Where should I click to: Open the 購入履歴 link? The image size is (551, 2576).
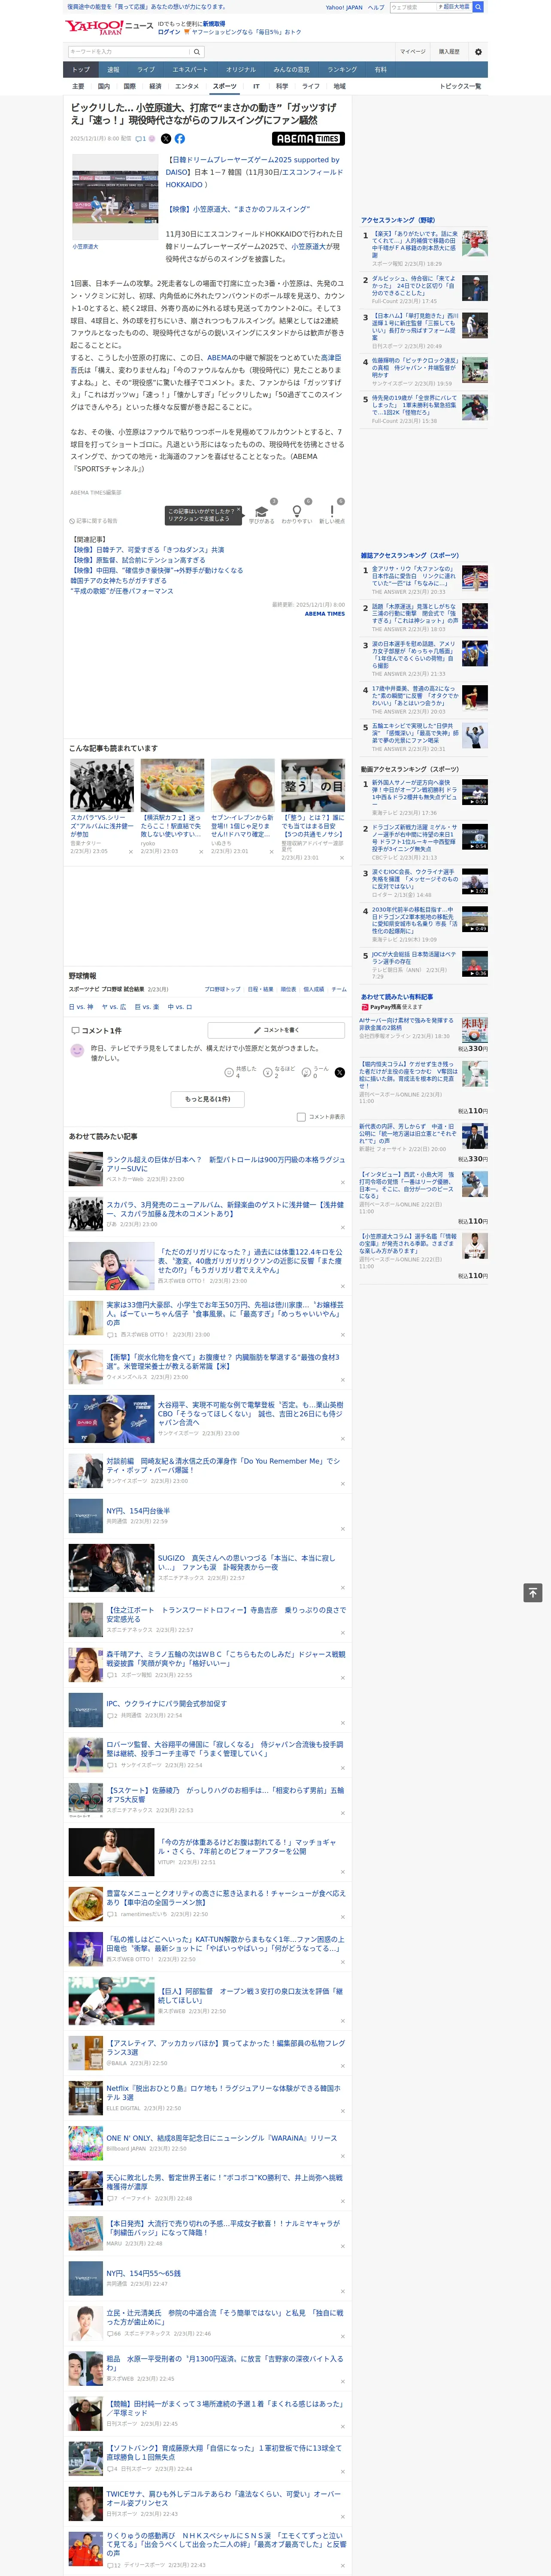(449, 52)
